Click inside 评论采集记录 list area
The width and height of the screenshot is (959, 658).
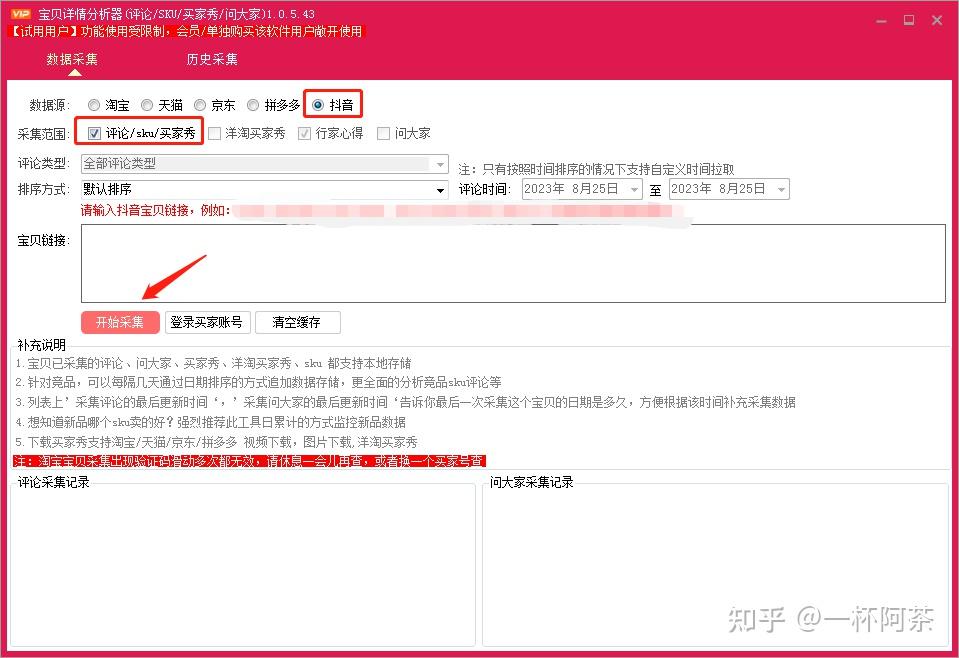(x=243, y=564)
